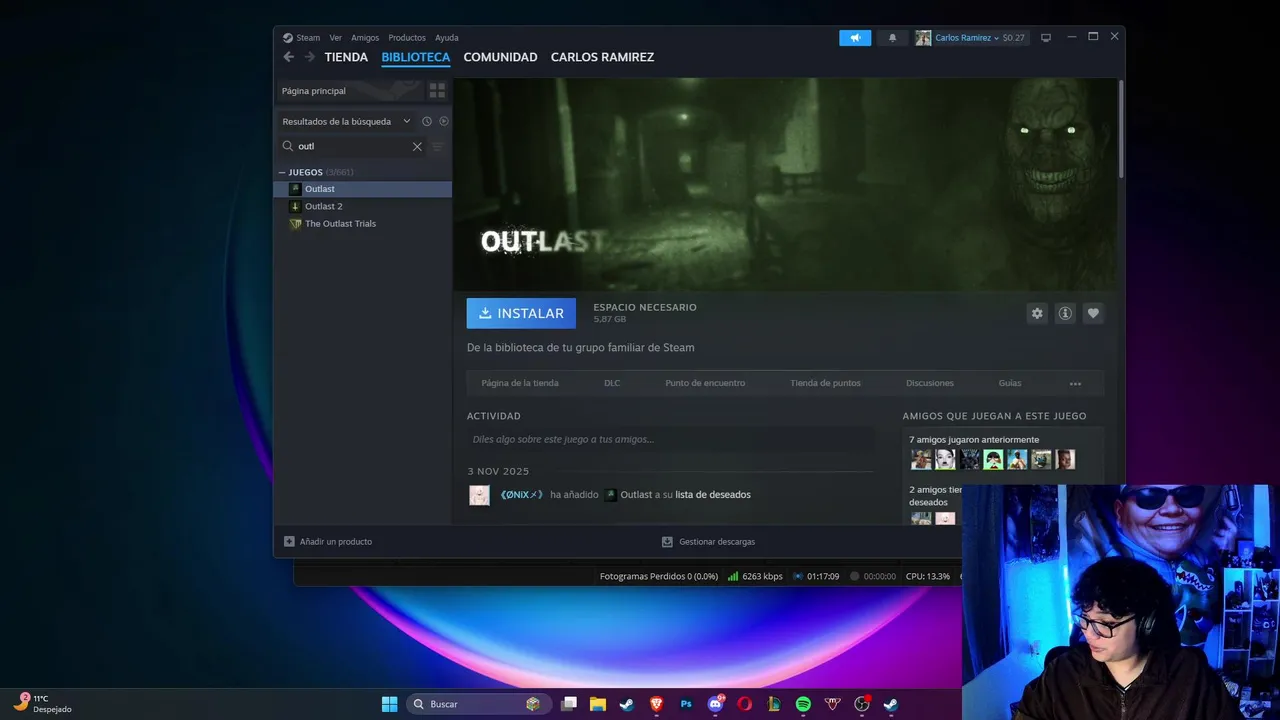Viewport: 1280px width, 720px height.
Task: Open Photoshop from taskbar
Action: tap(686, 704)
